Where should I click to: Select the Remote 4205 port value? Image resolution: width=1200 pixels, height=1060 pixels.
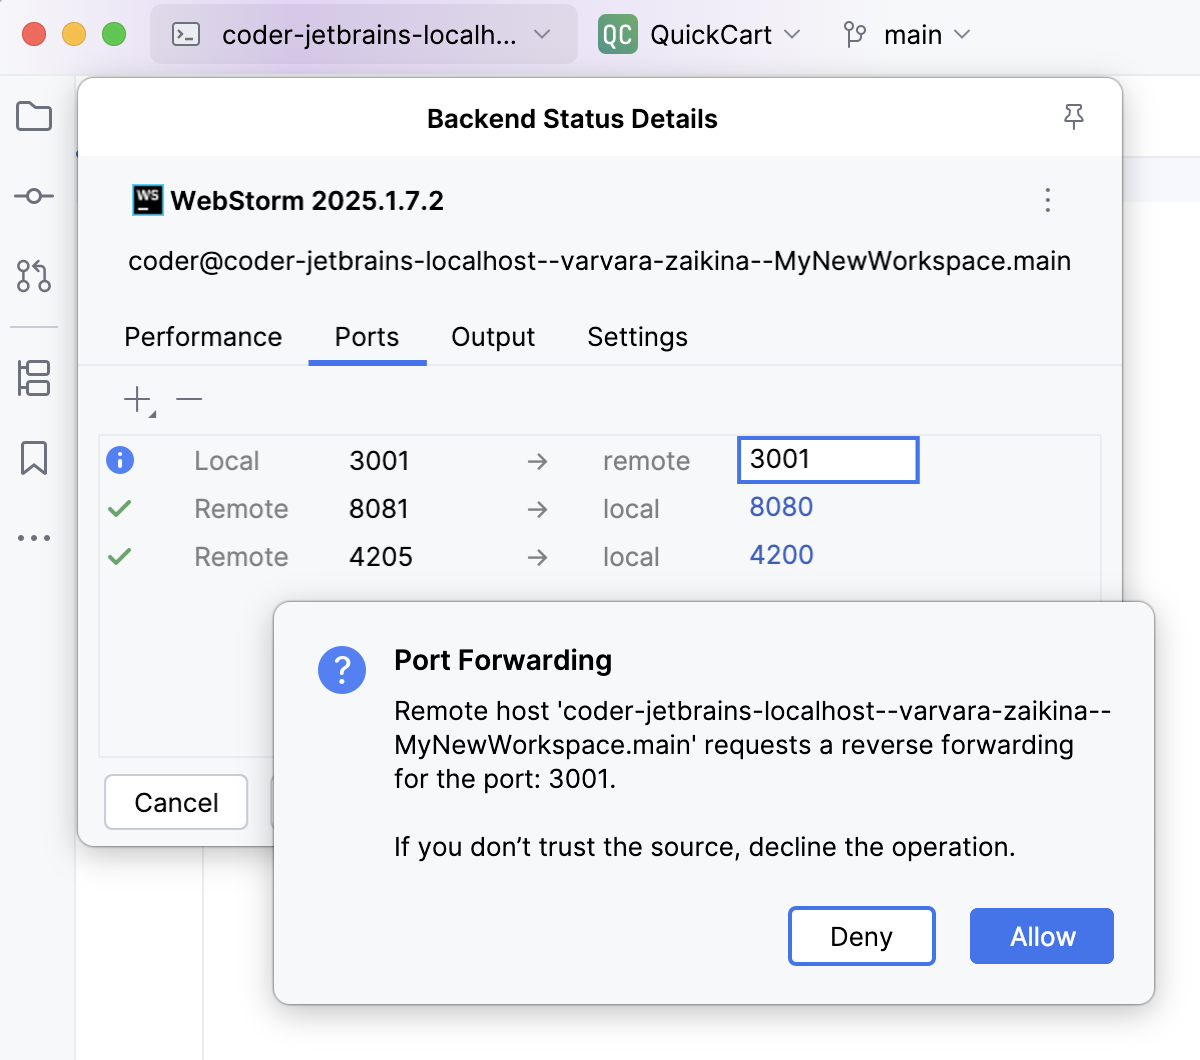tap(381, 557)
